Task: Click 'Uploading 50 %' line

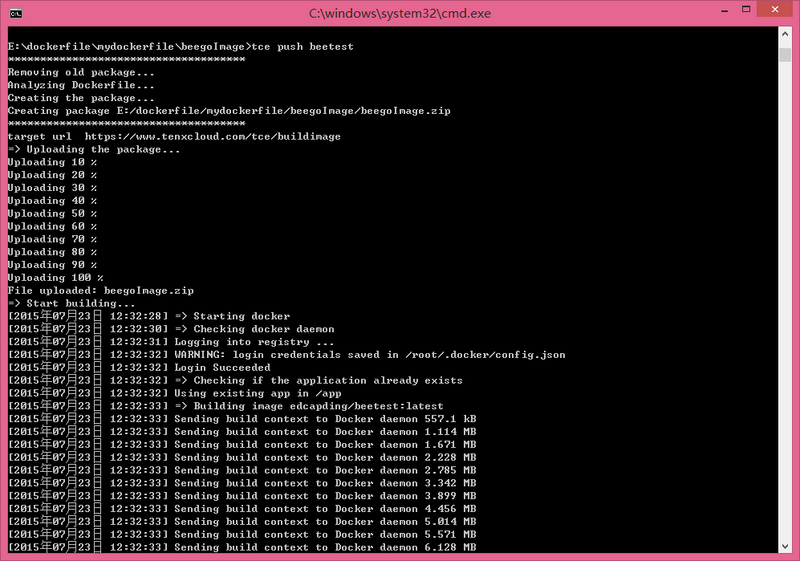Action: pyautogui.click(x=52, y=213)
